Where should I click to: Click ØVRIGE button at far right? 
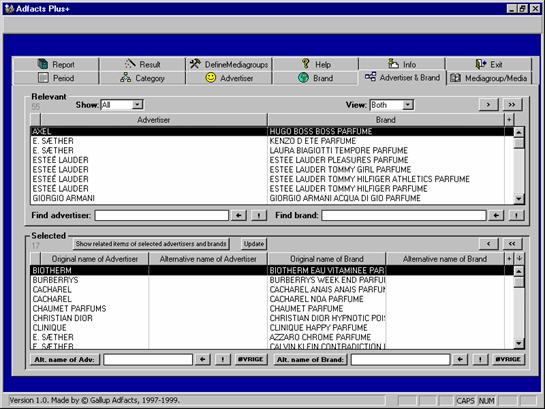(x=508, y=359)
